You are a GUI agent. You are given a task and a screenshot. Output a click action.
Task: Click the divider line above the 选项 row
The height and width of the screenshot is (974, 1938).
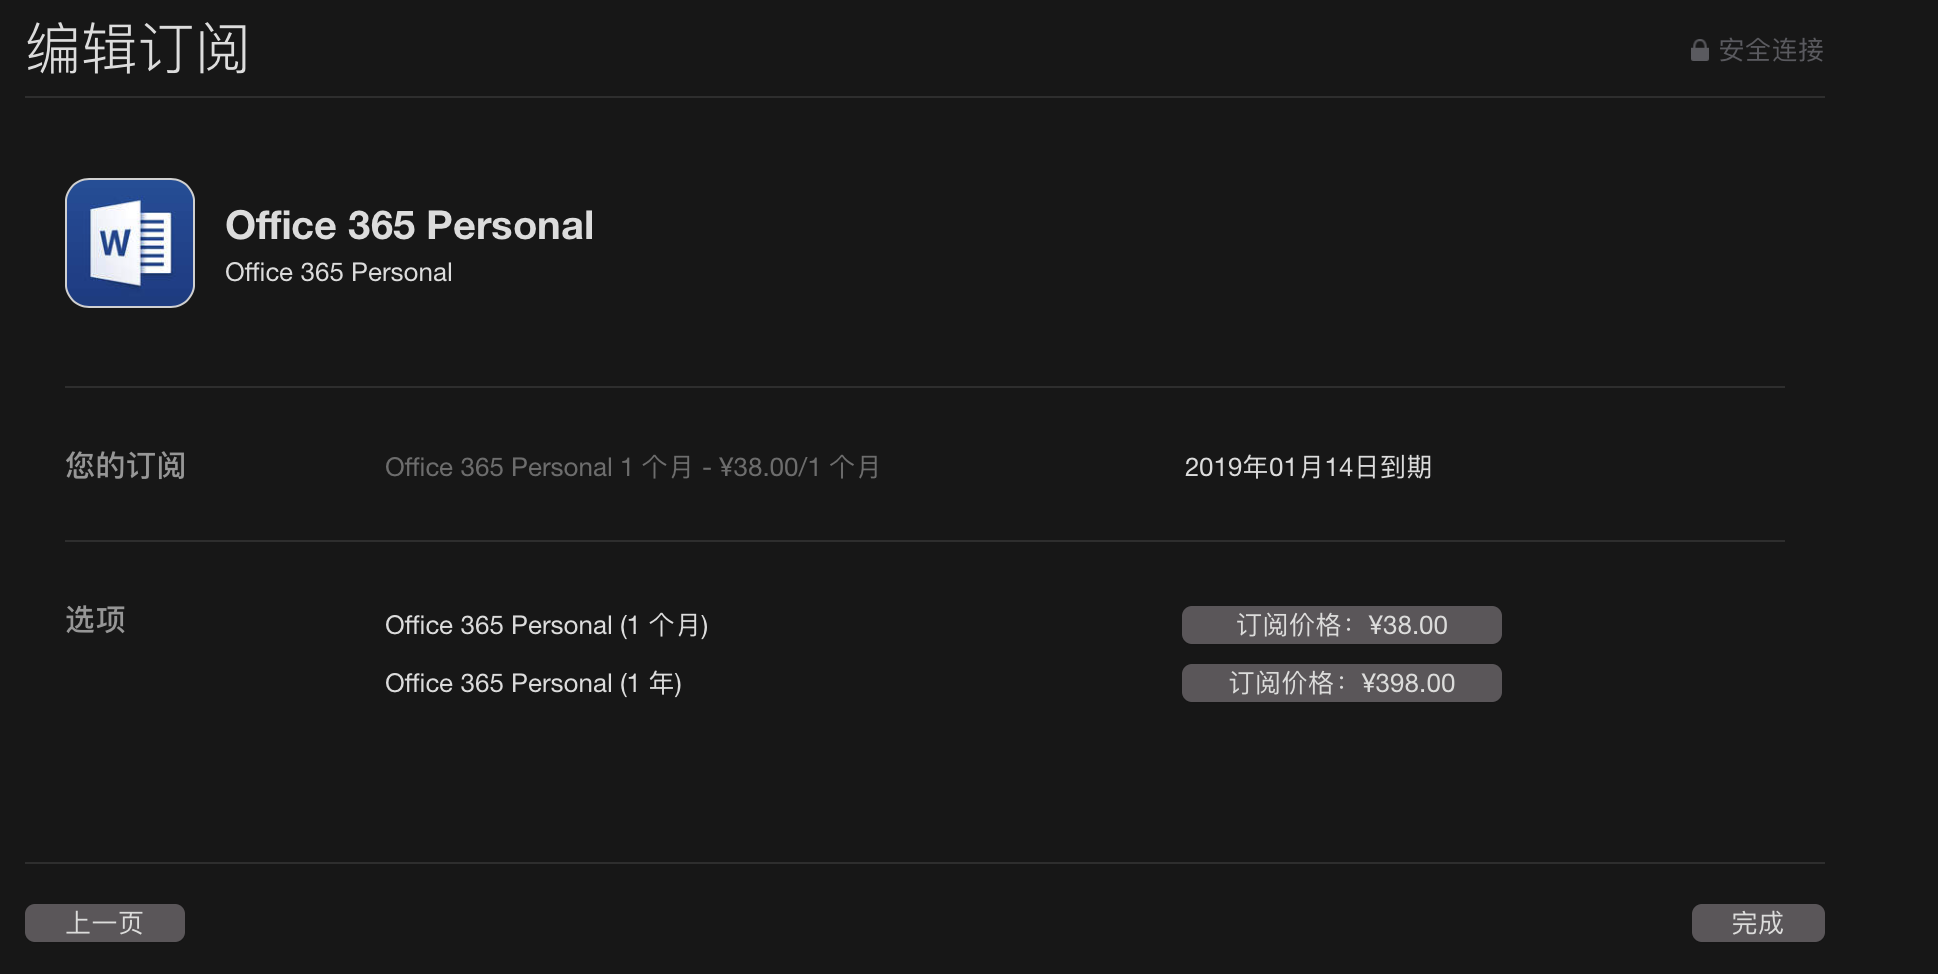tap(925, 541)
